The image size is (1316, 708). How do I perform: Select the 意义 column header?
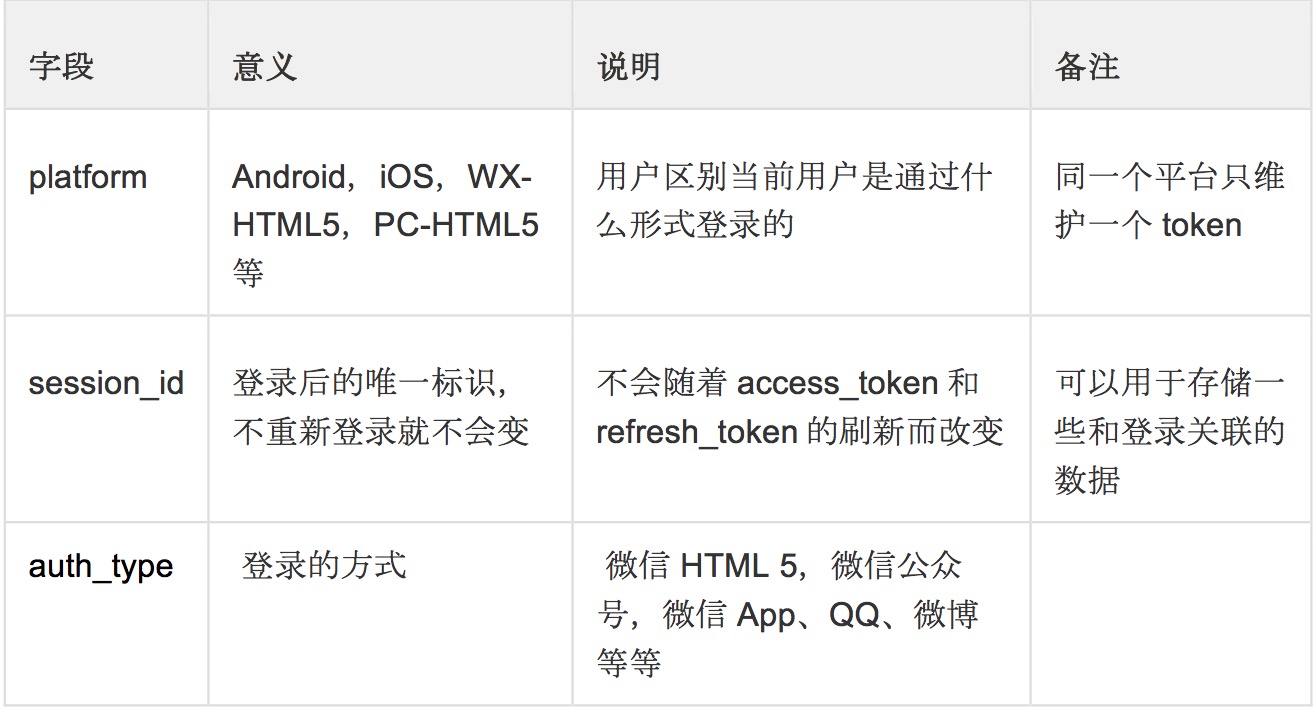coord(265,67)
